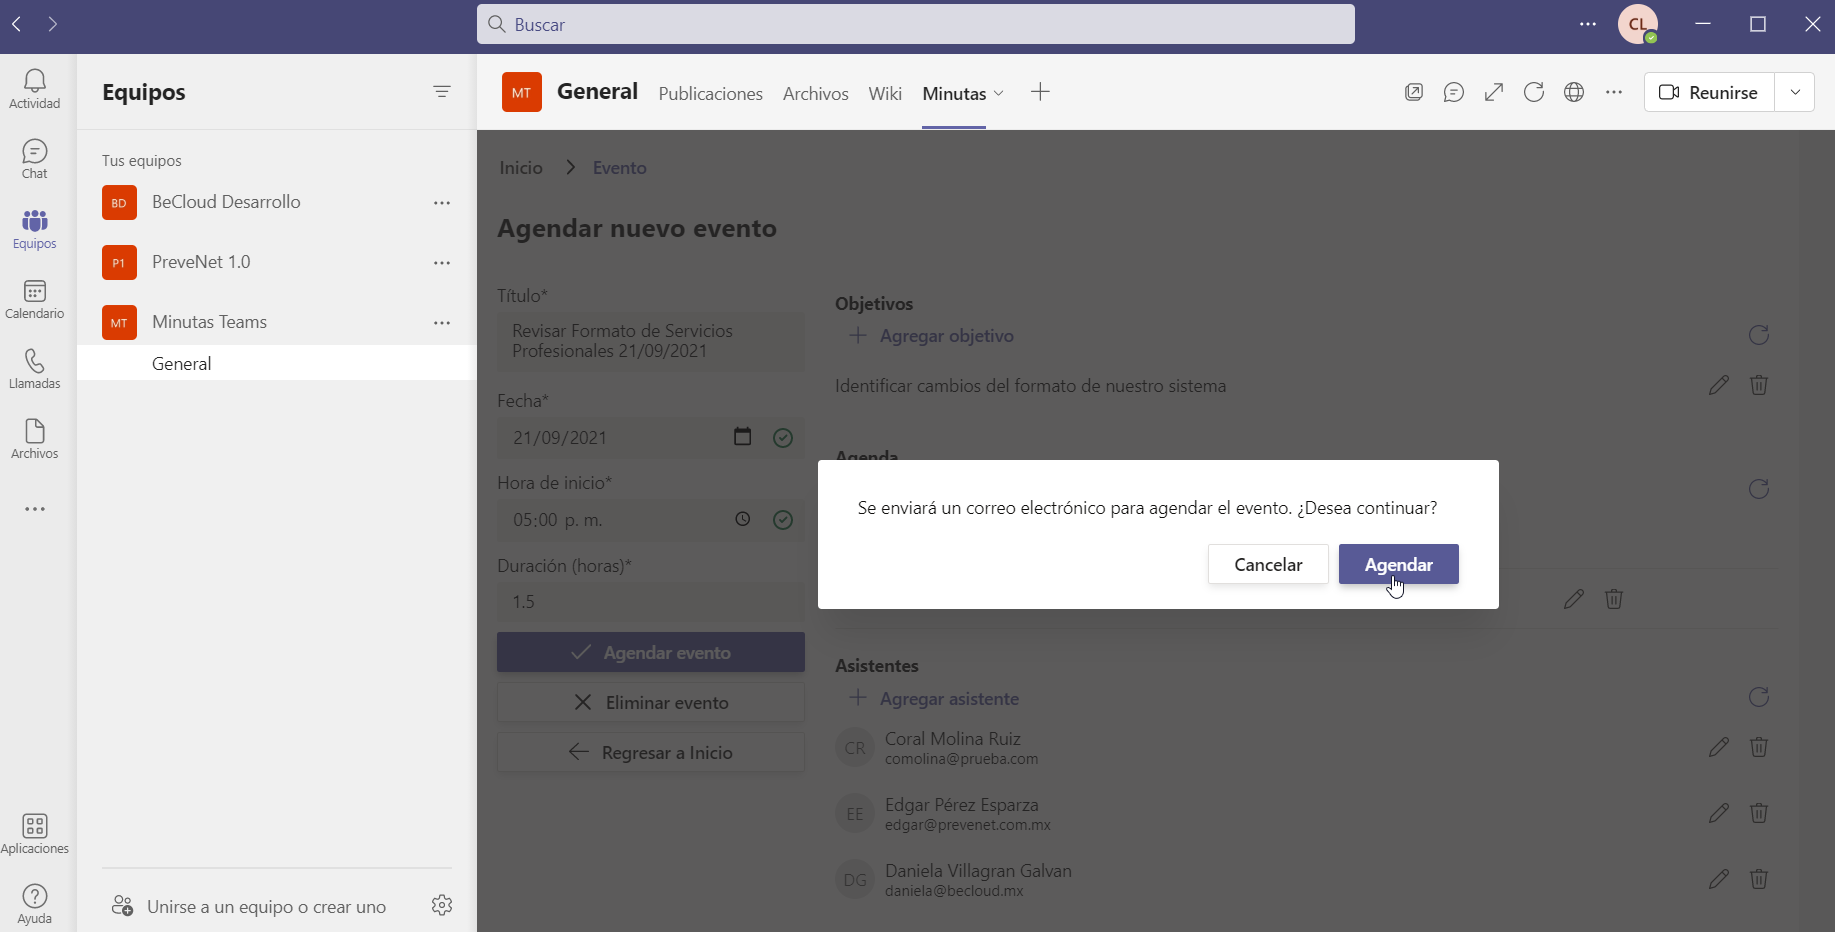Click Eliminar evento button
The width and height of the screenshot is (1835, 932).
(651, 702)
